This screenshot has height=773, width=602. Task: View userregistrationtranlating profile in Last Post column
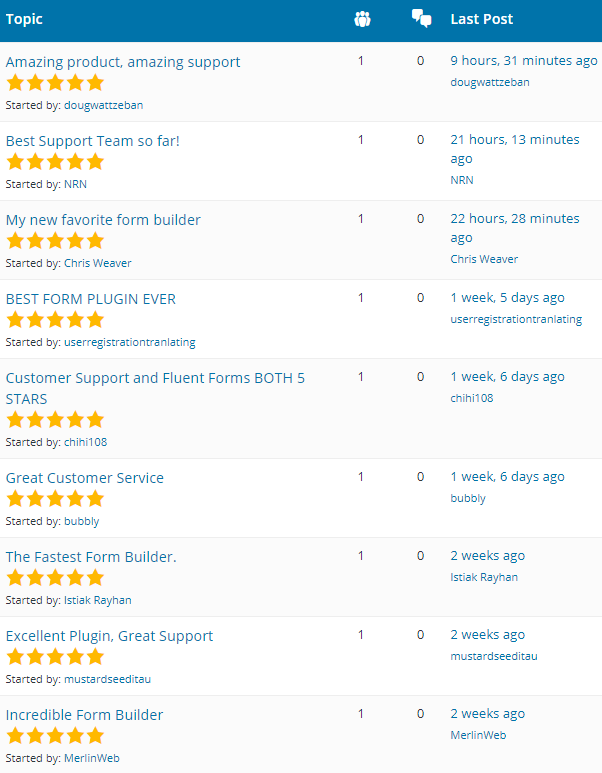pyautogui.click(x=516, y=319)
